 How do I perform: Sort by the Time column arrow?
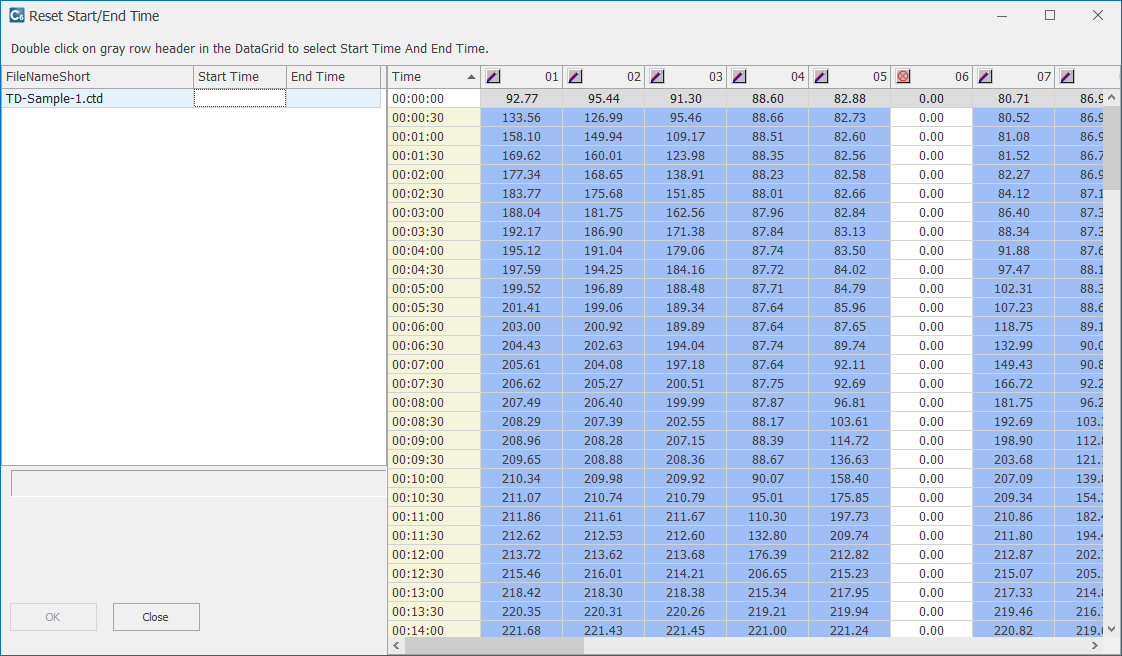pyautogui.click(x=471, y=77)
